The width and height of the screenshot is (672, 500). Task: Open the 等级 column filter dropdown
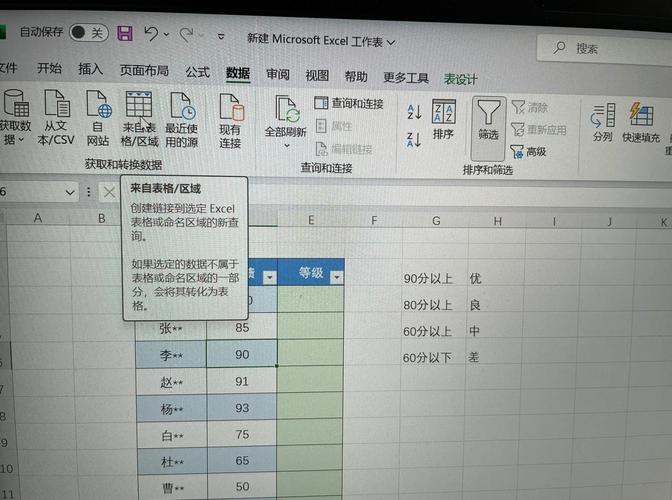click(337, 278)
